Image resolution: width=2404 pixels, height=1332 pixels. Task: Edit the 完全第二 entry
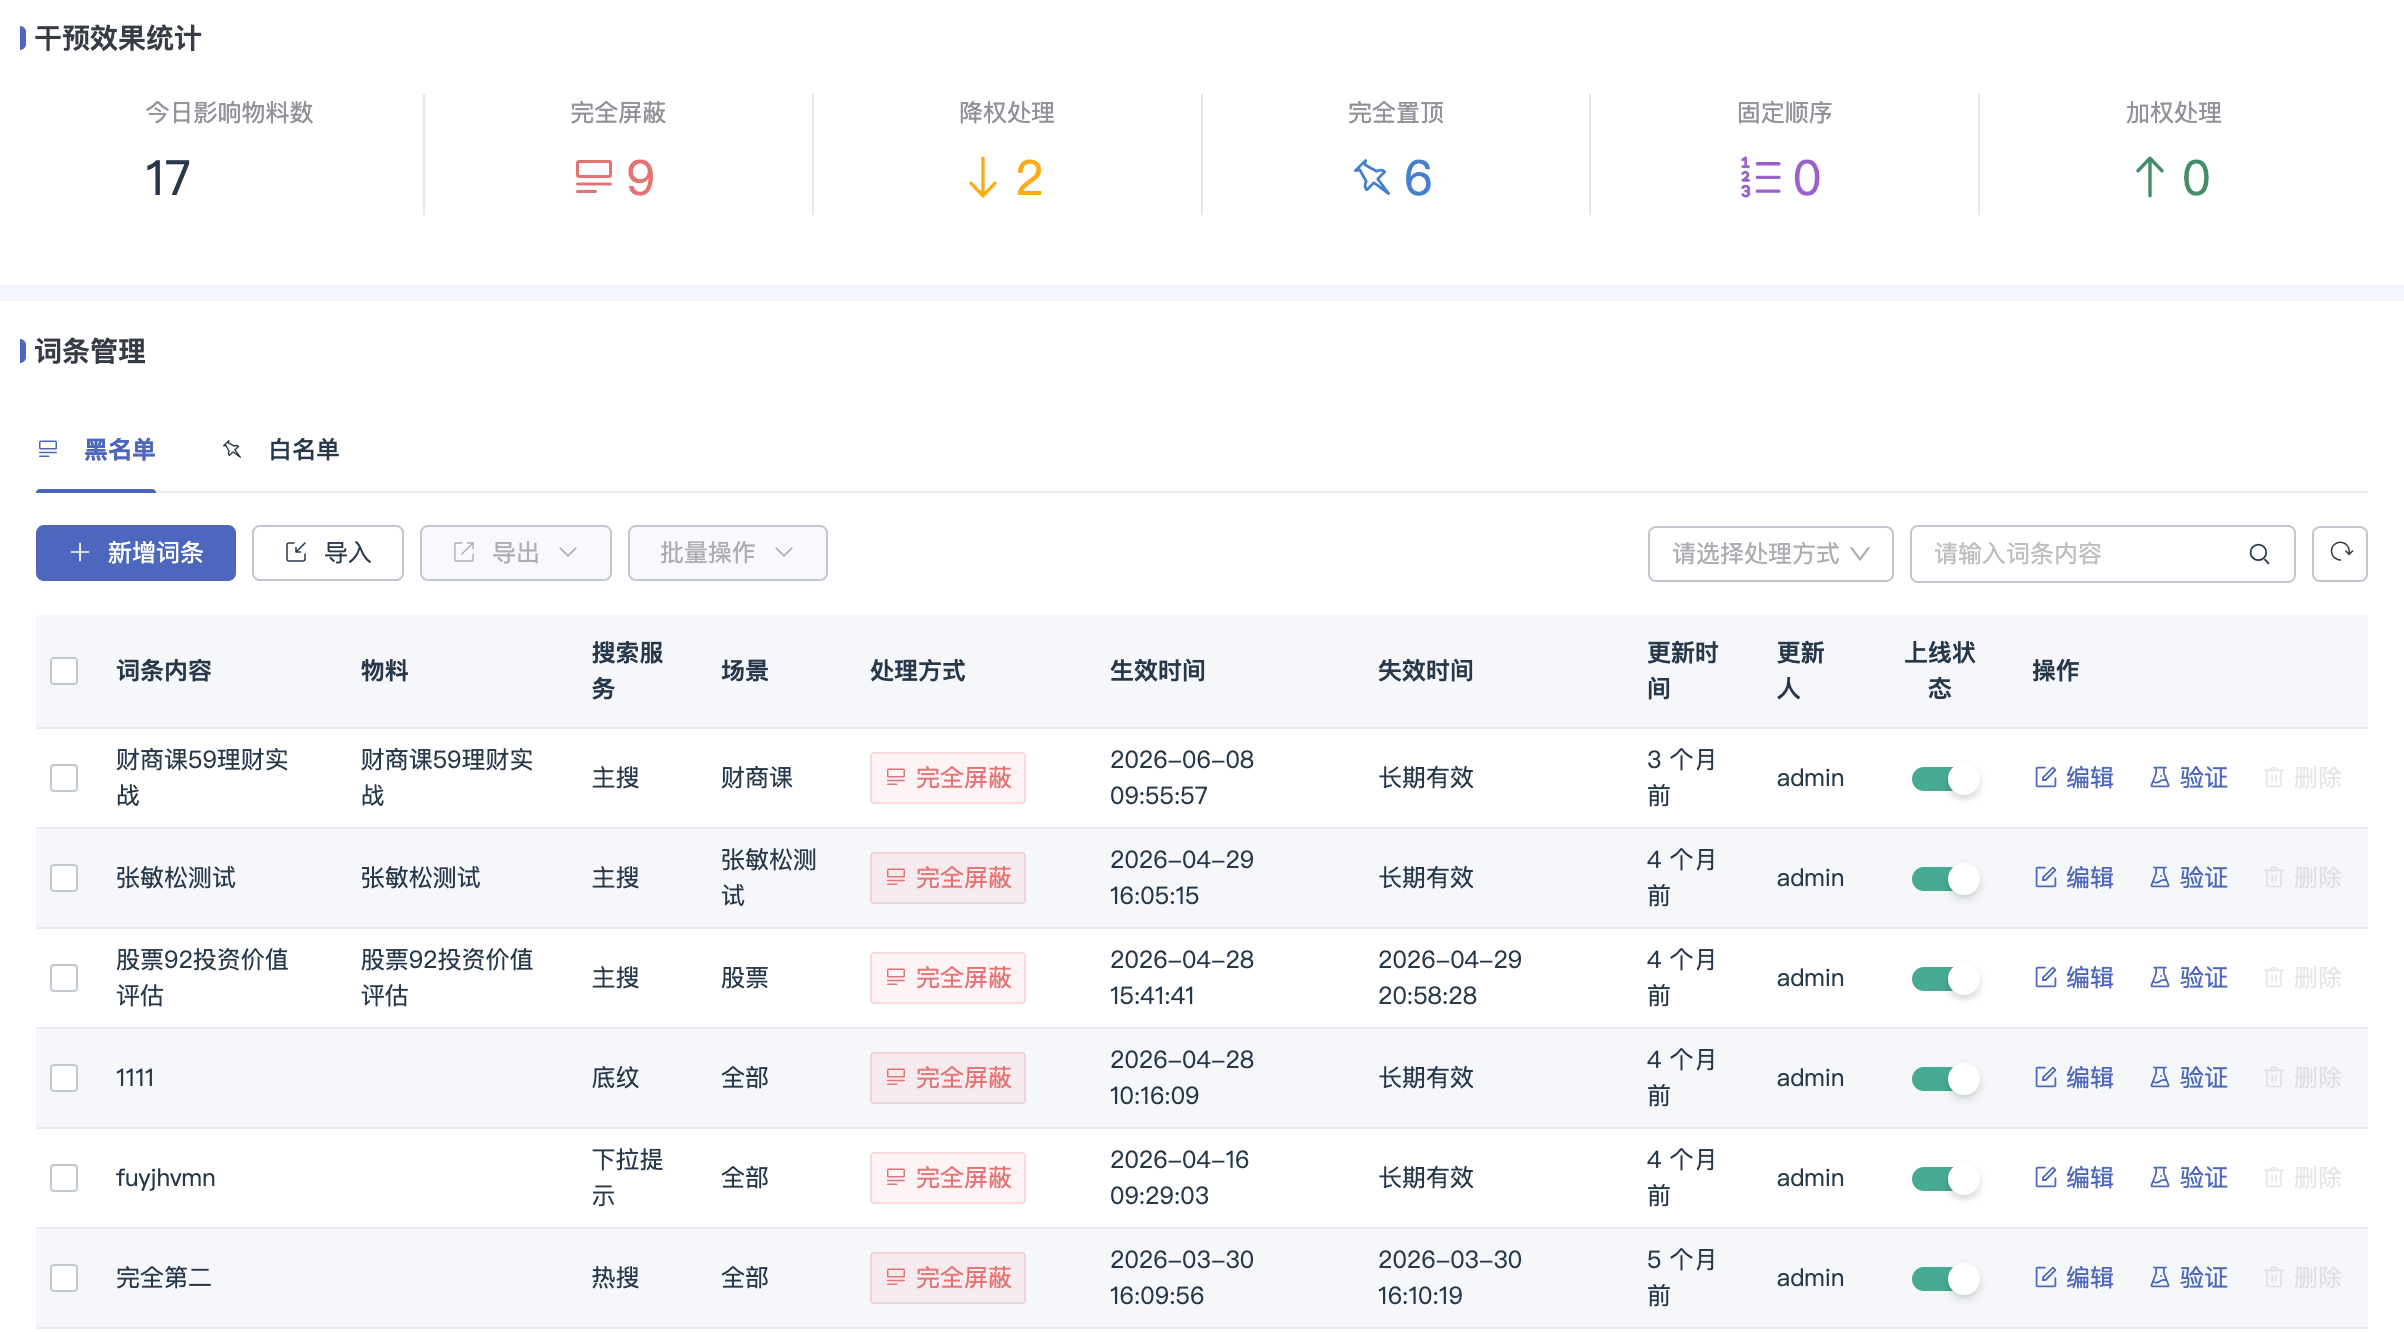2074,1278
